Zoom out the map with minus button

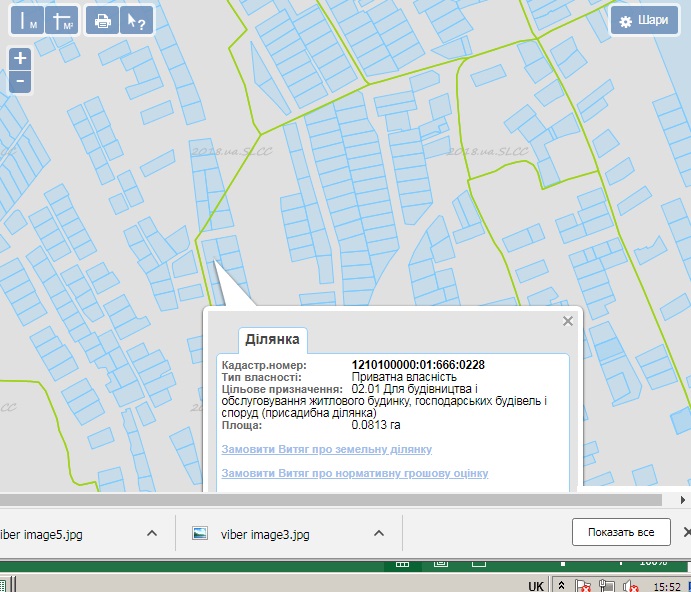20,81
